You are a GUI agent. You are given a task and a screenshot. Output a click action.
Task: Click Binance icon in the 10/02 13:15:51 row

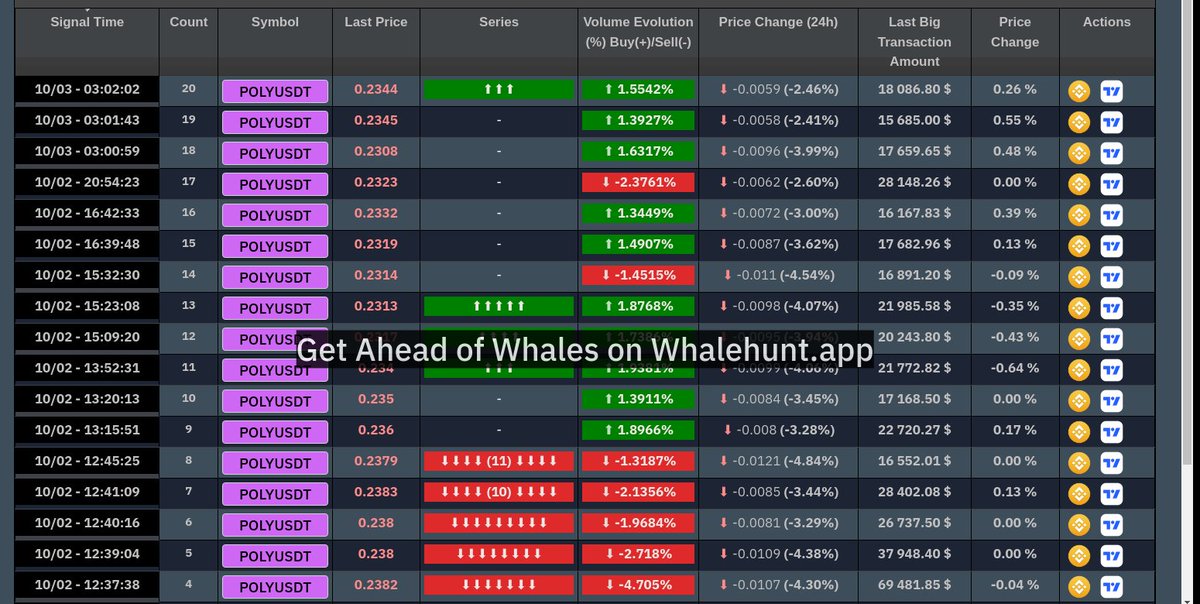pyautogui.click(x=1079, y=432)
